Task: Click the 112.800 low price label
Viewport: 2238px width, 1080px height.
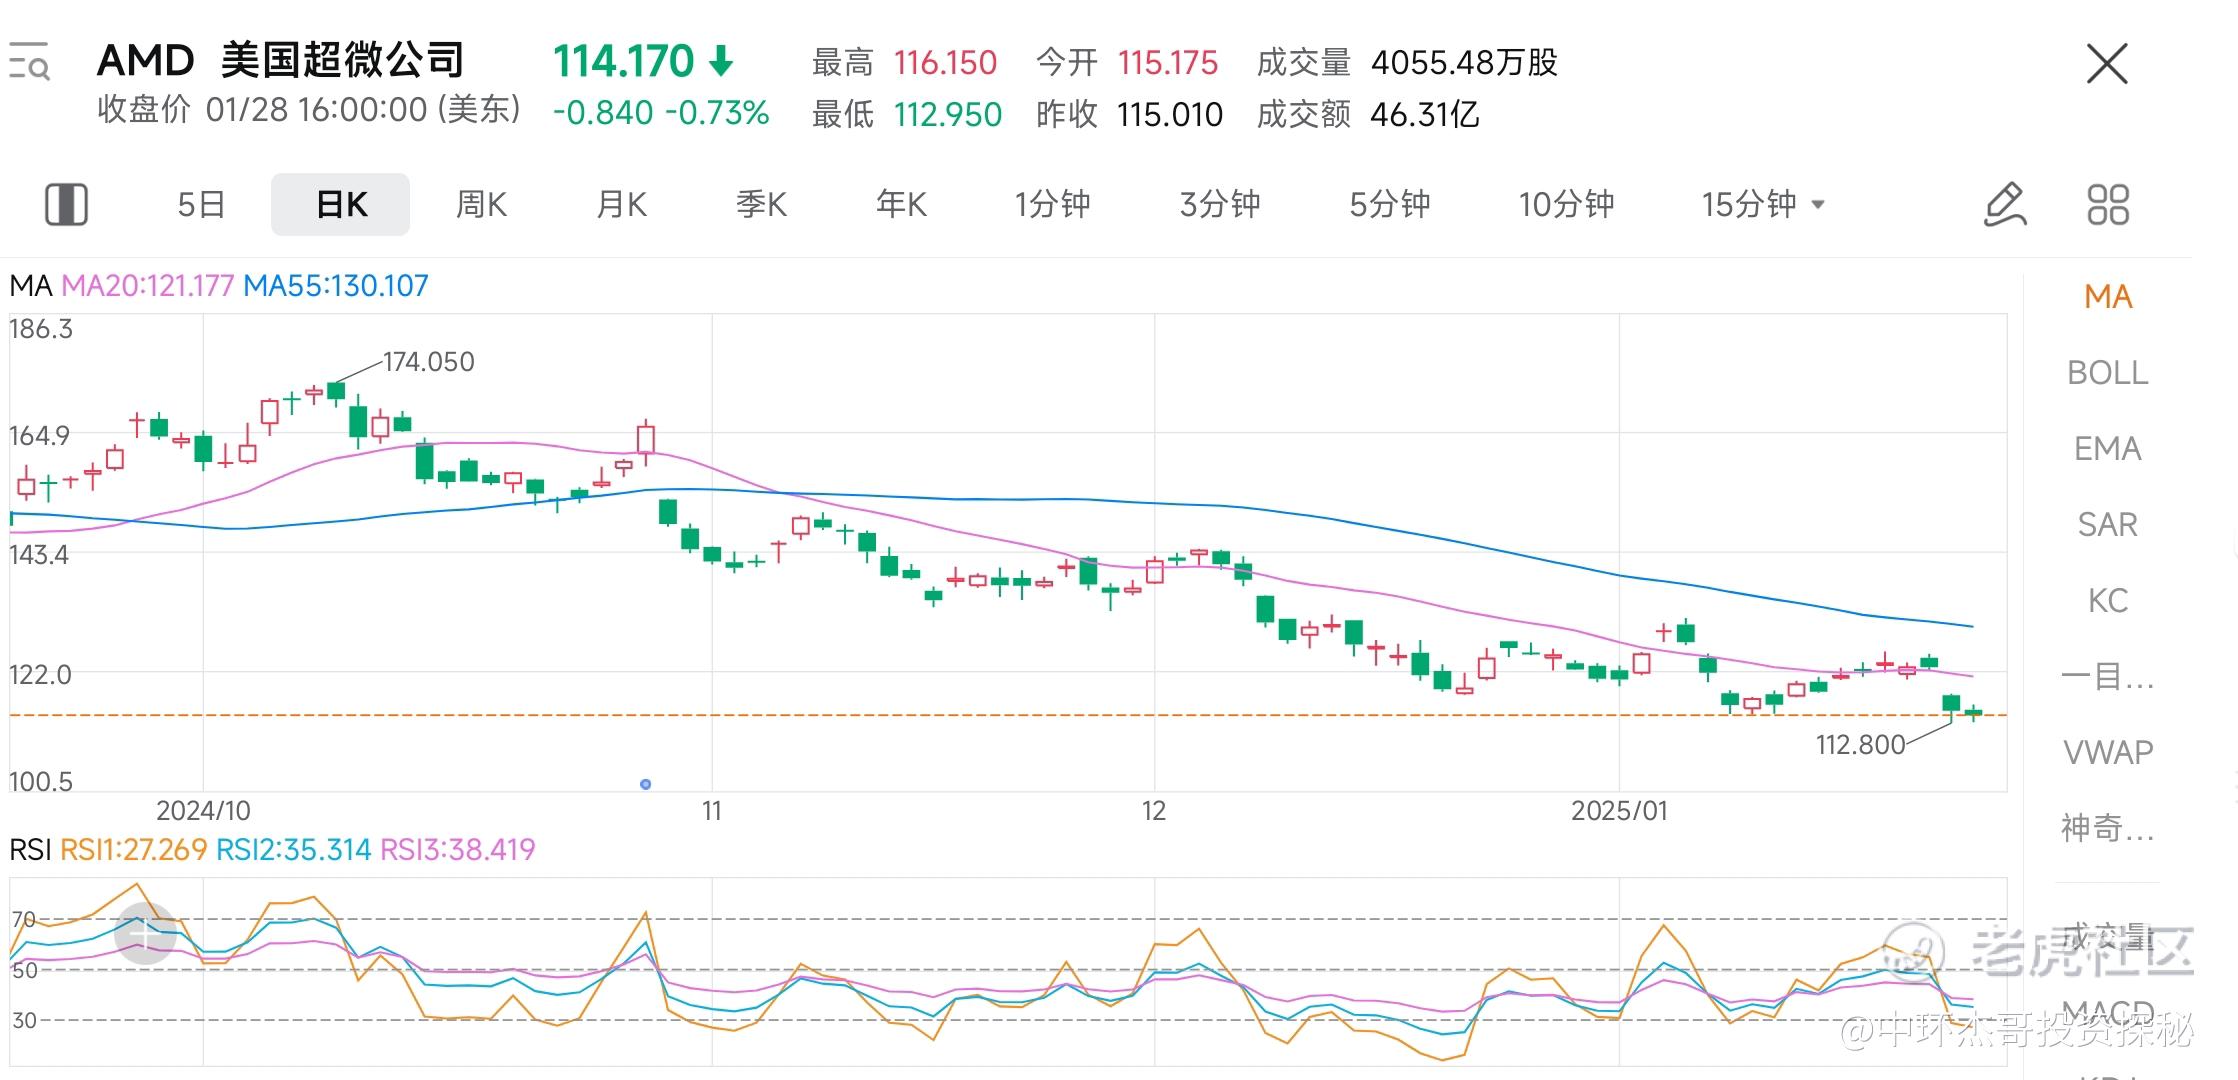Action: pyautogui.click(x=1860, y=745)
